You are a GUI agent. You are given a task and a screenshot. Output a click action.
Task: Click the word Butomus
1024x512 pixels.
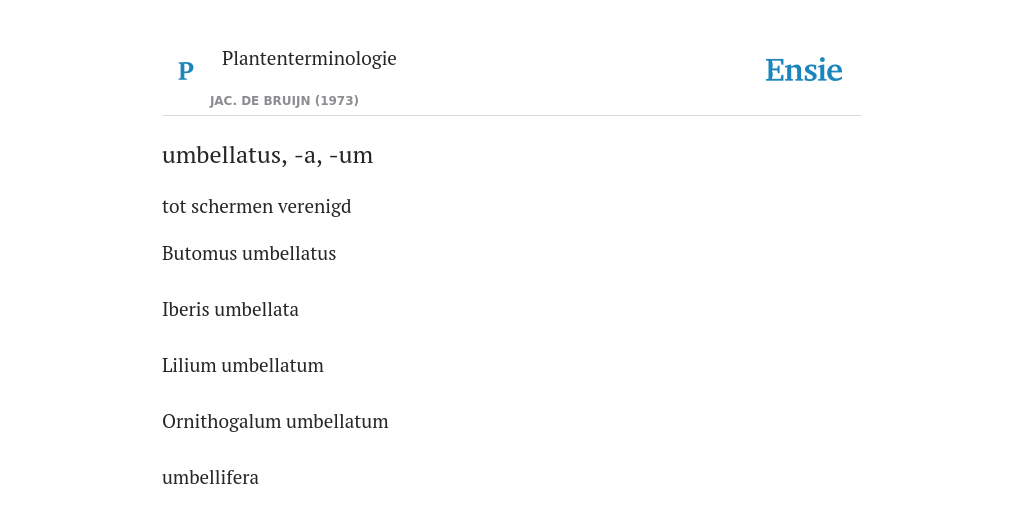[x=200, y=253]
